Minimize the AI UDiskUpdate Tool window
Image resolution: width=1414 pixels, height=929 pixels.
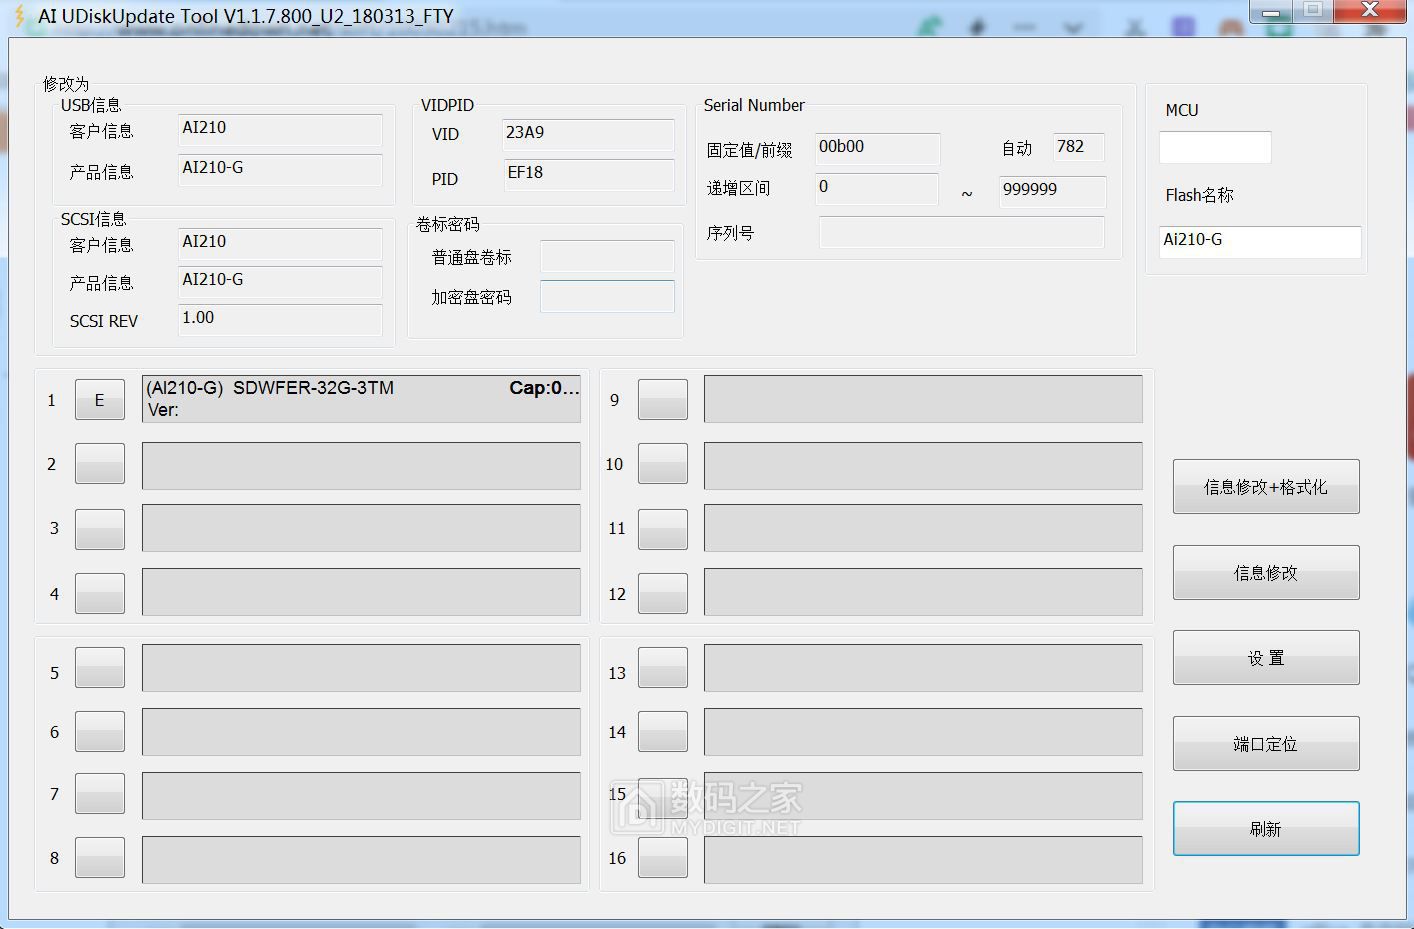[1271, 11]
